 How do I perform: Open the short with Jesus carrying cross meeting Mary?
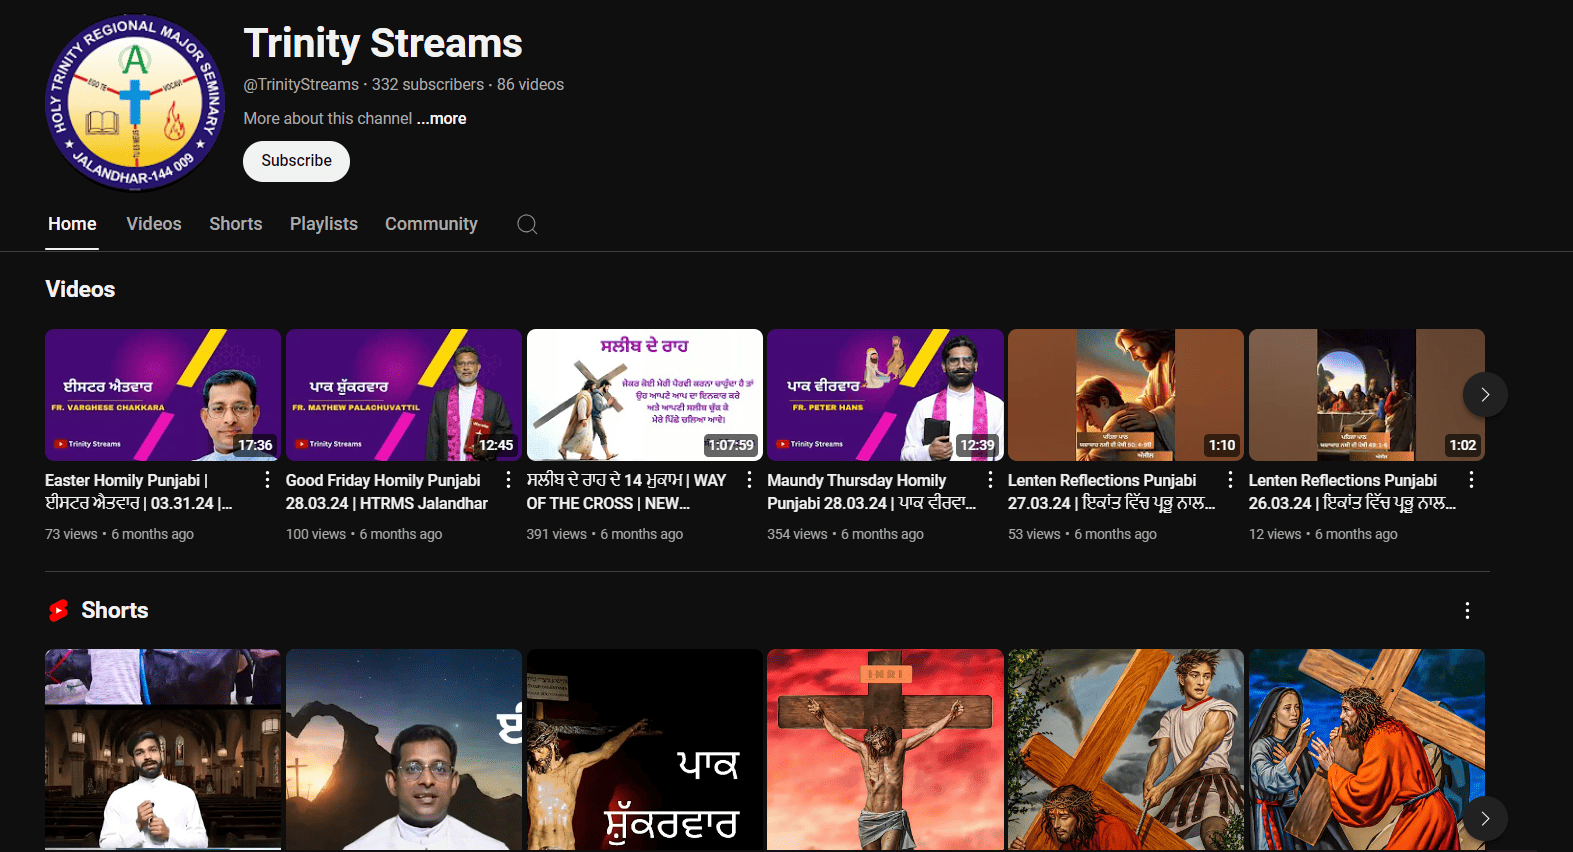click(1367, 750)
